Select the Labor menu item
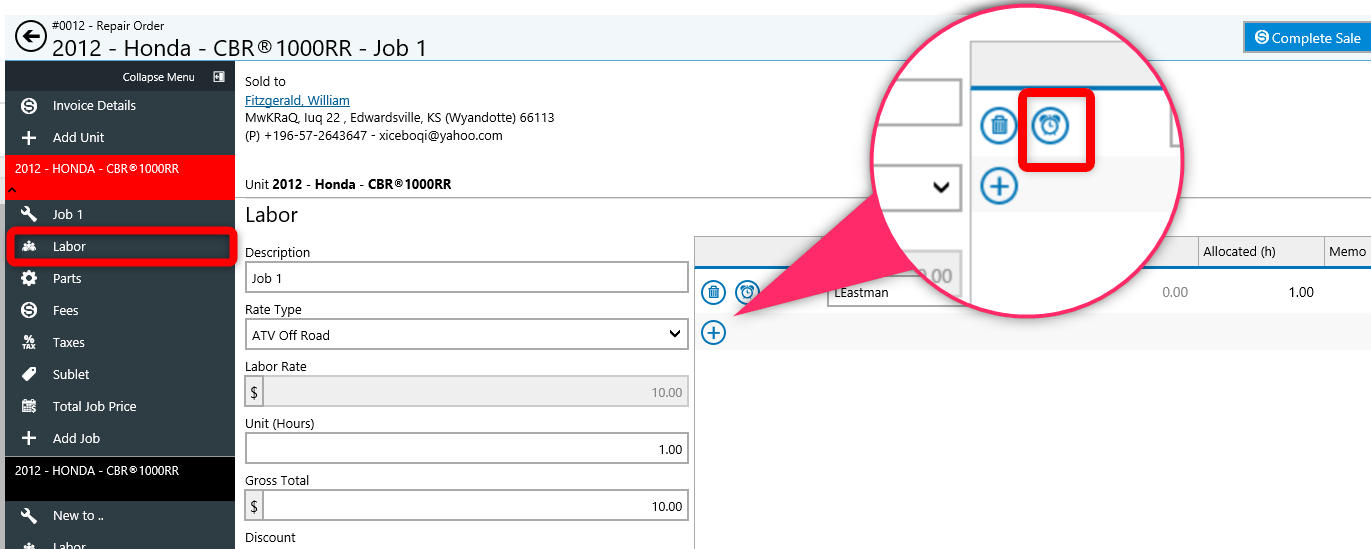 [x=122, y=246]
